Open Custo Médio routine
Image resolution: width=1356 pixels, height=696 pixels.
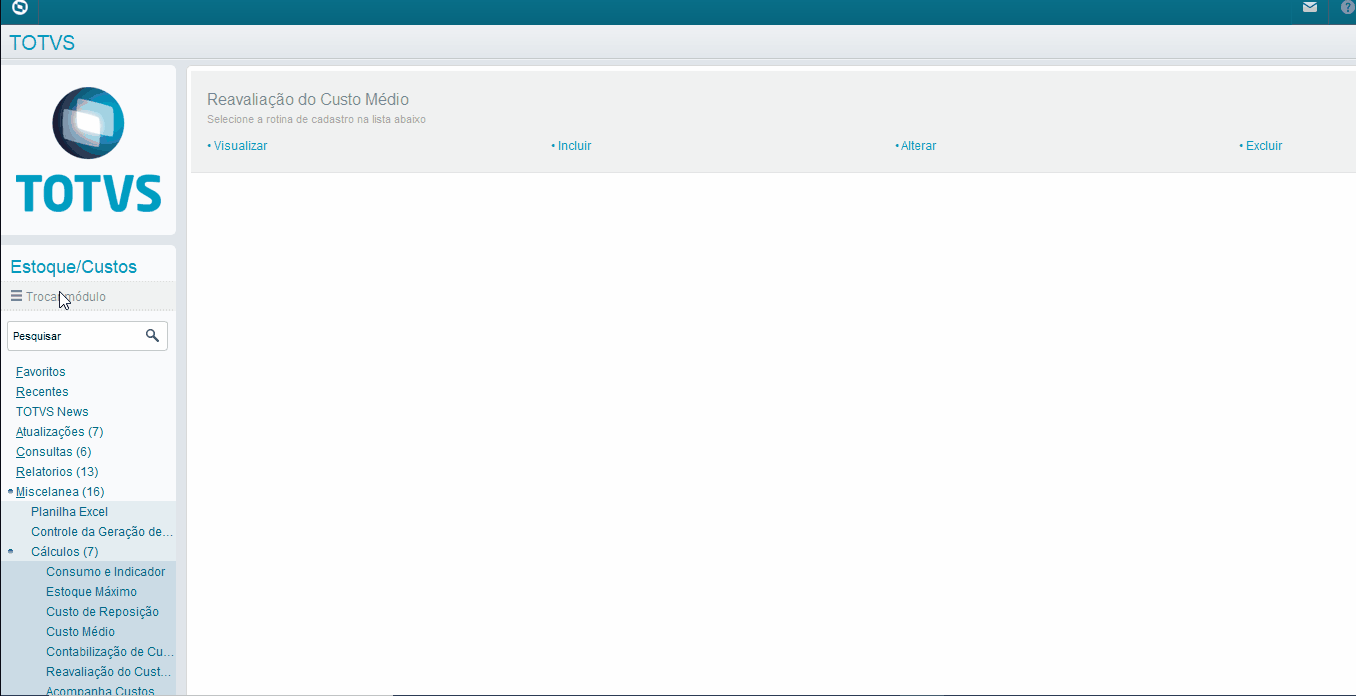(x=80, y=632)
